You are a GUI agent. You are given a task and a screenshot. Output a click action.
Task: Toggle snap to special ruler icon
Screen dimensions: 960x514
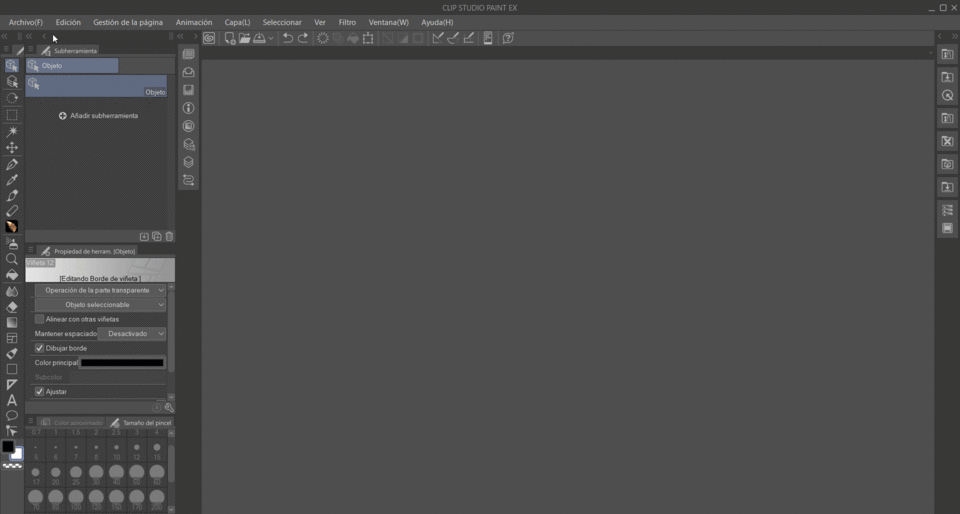[453, 38]
